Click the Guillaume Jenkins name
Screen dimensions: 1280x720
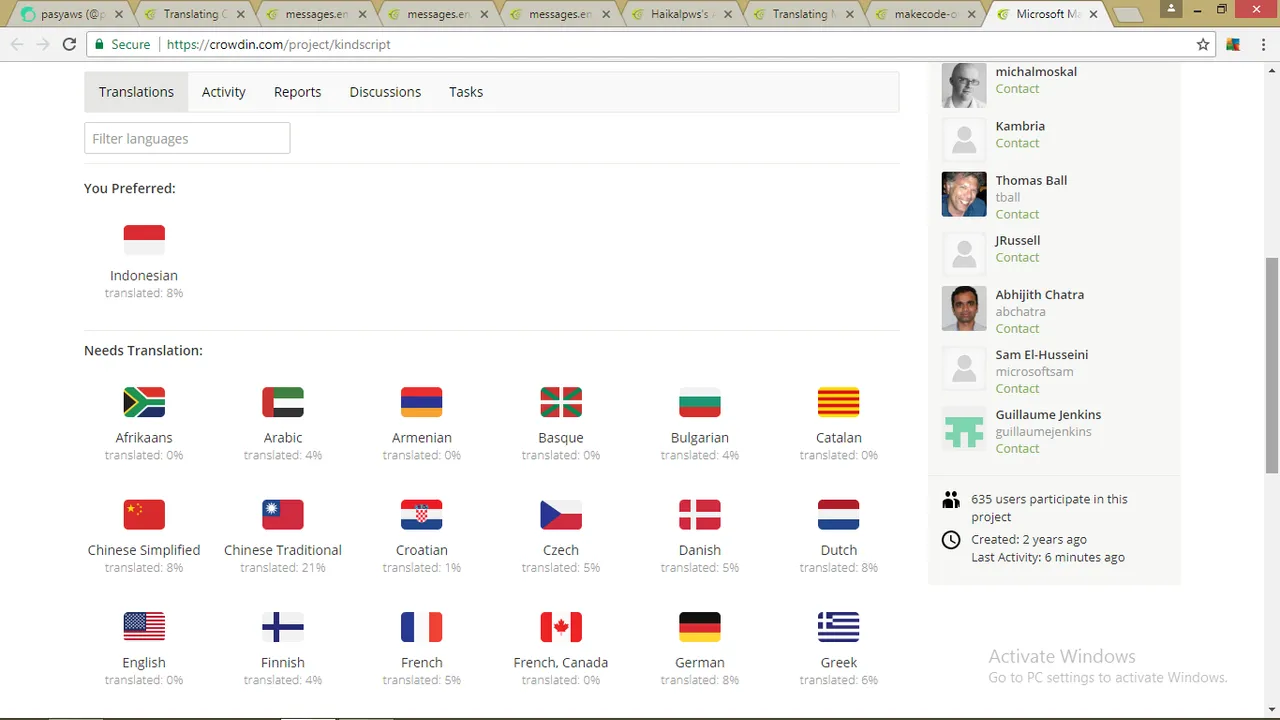click(1048, 414)
